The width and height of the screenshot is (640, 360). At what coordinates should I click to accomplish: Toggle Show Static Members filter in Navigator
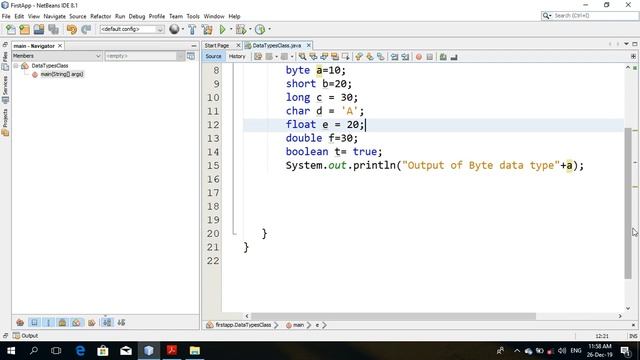[48, 322]
